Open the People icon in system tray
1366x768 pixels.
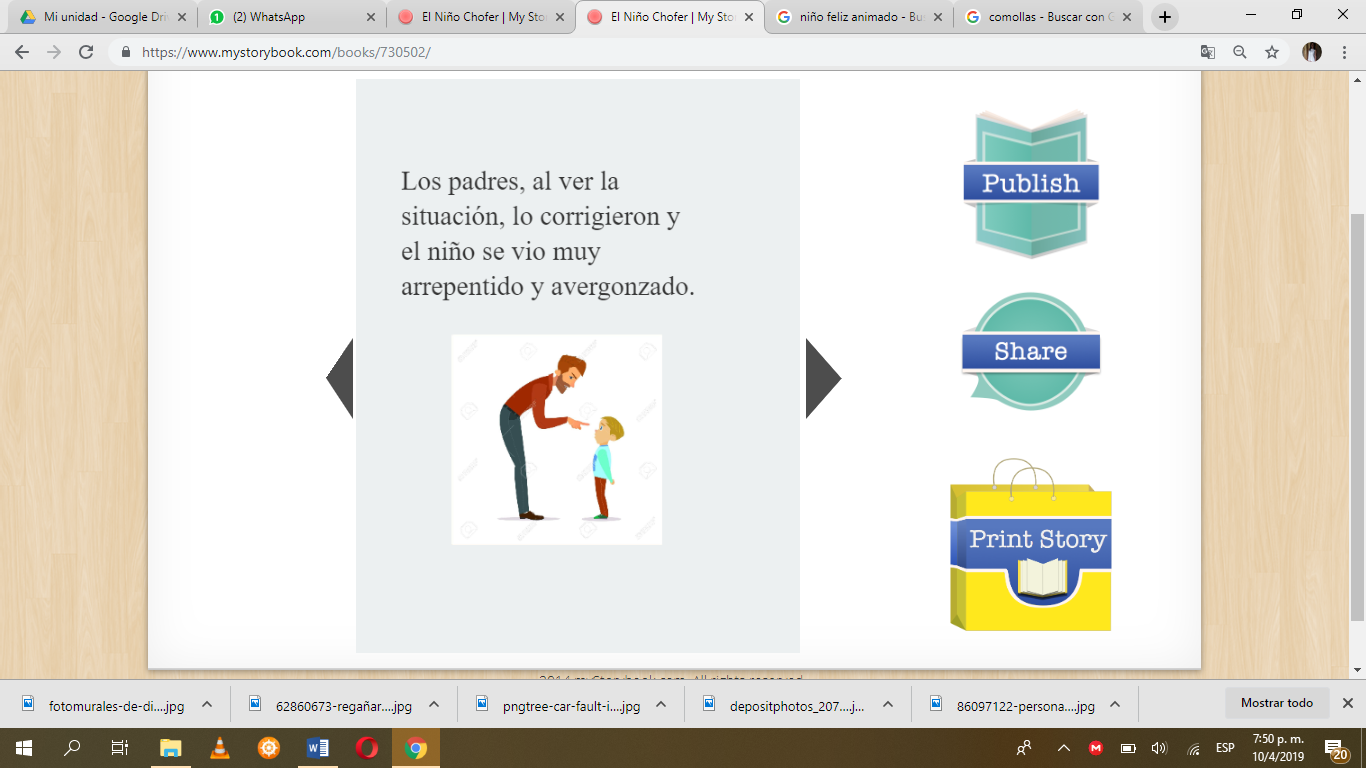[x=1024, y=748]
